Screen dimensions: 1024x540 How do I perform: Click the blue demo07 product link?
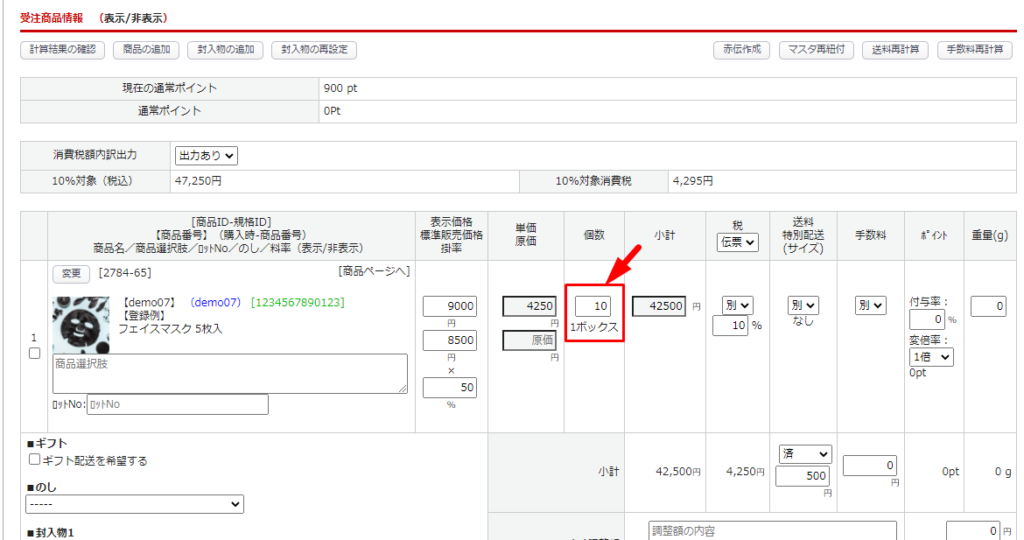[216, 302]
